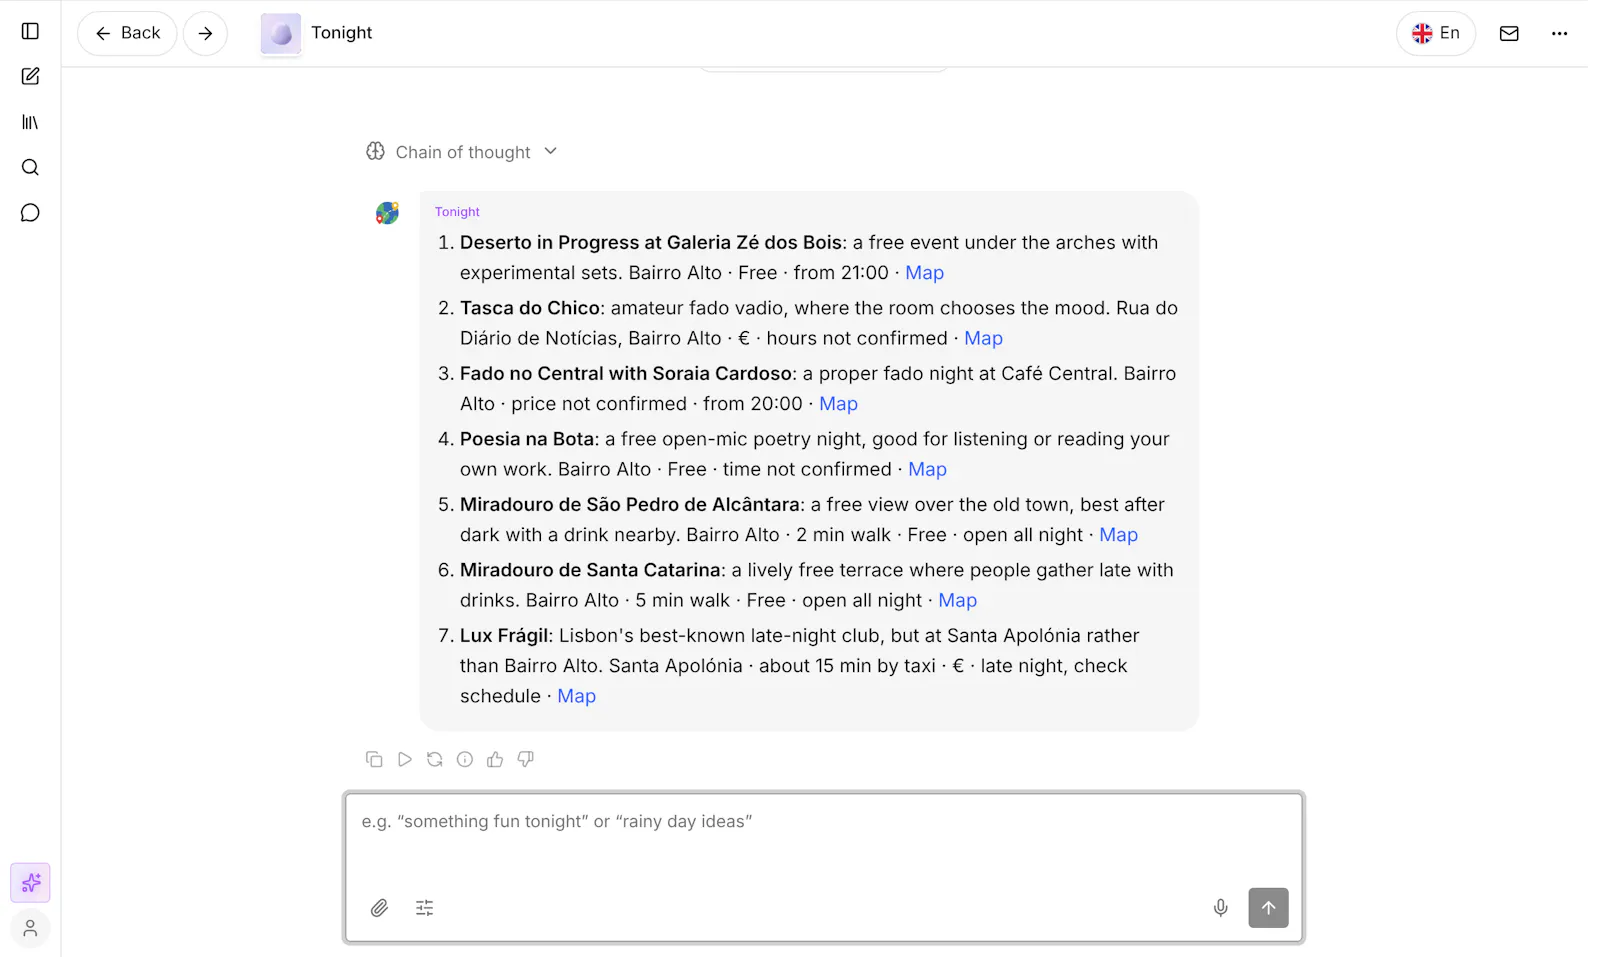
Task: Play the response aloud
Action: (404, 760)
